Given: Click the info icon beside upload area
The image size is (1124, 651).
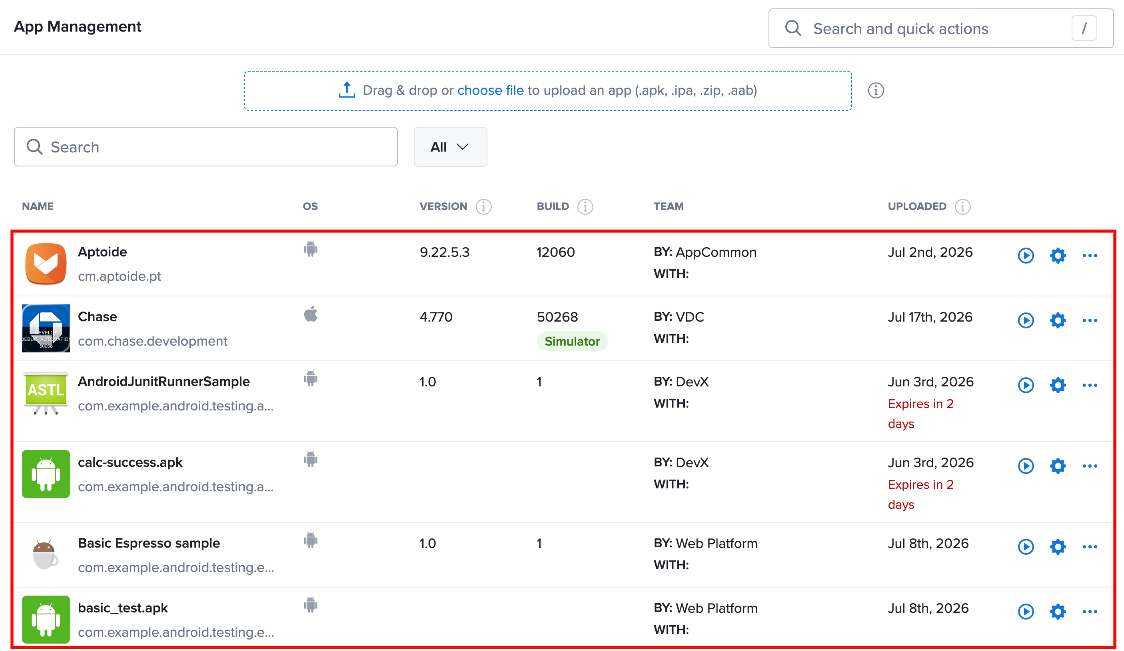Looking at the screenshot, I should click(x=876, y=90).
